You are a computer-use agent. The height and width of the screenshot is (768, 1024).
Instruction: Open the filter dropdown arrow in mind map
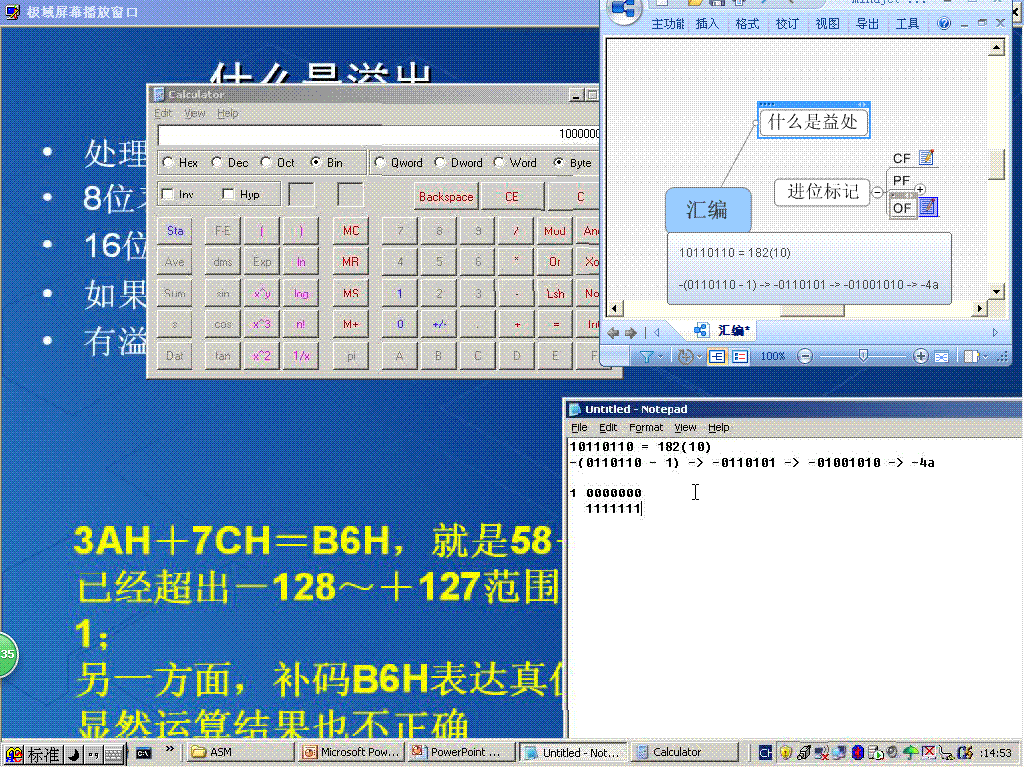point(661,357)
